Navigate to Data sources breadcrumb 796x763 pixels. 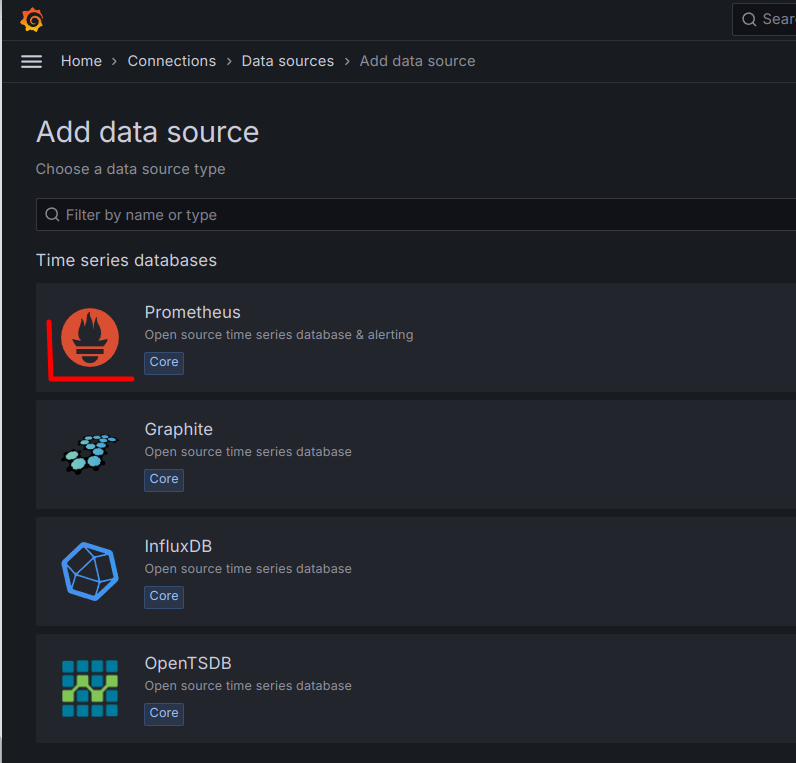click(288, 61)
